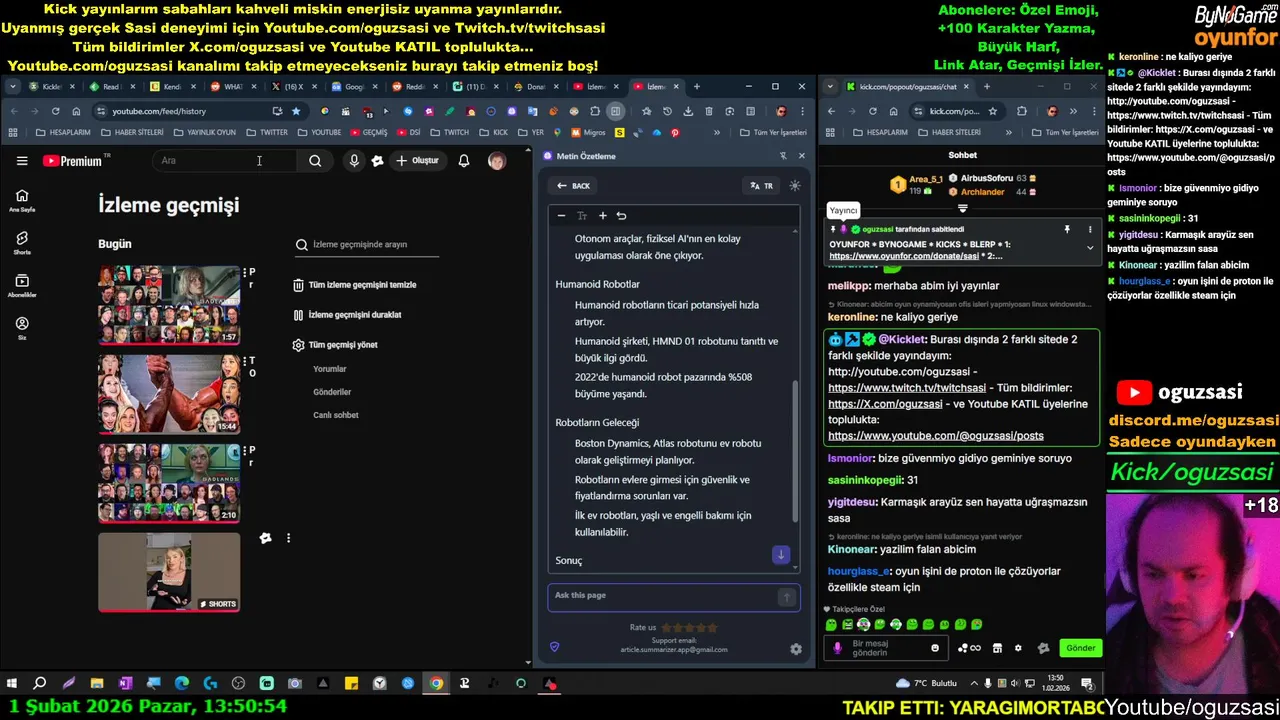Click 'Tüm izleme geçmişini temizle'
This screenshot has height=720, width=1280.
354,285
